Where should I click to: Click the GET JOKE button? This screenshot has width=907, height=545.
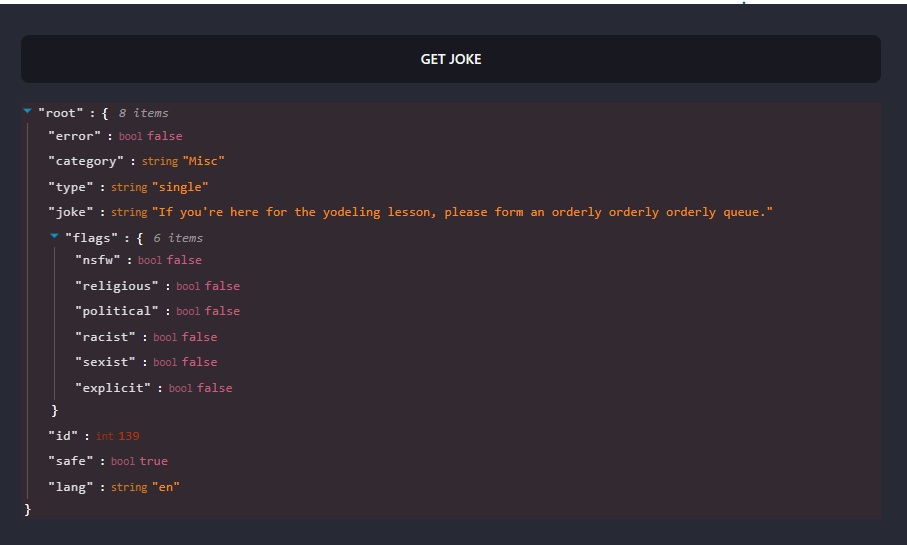click(451, 59)
